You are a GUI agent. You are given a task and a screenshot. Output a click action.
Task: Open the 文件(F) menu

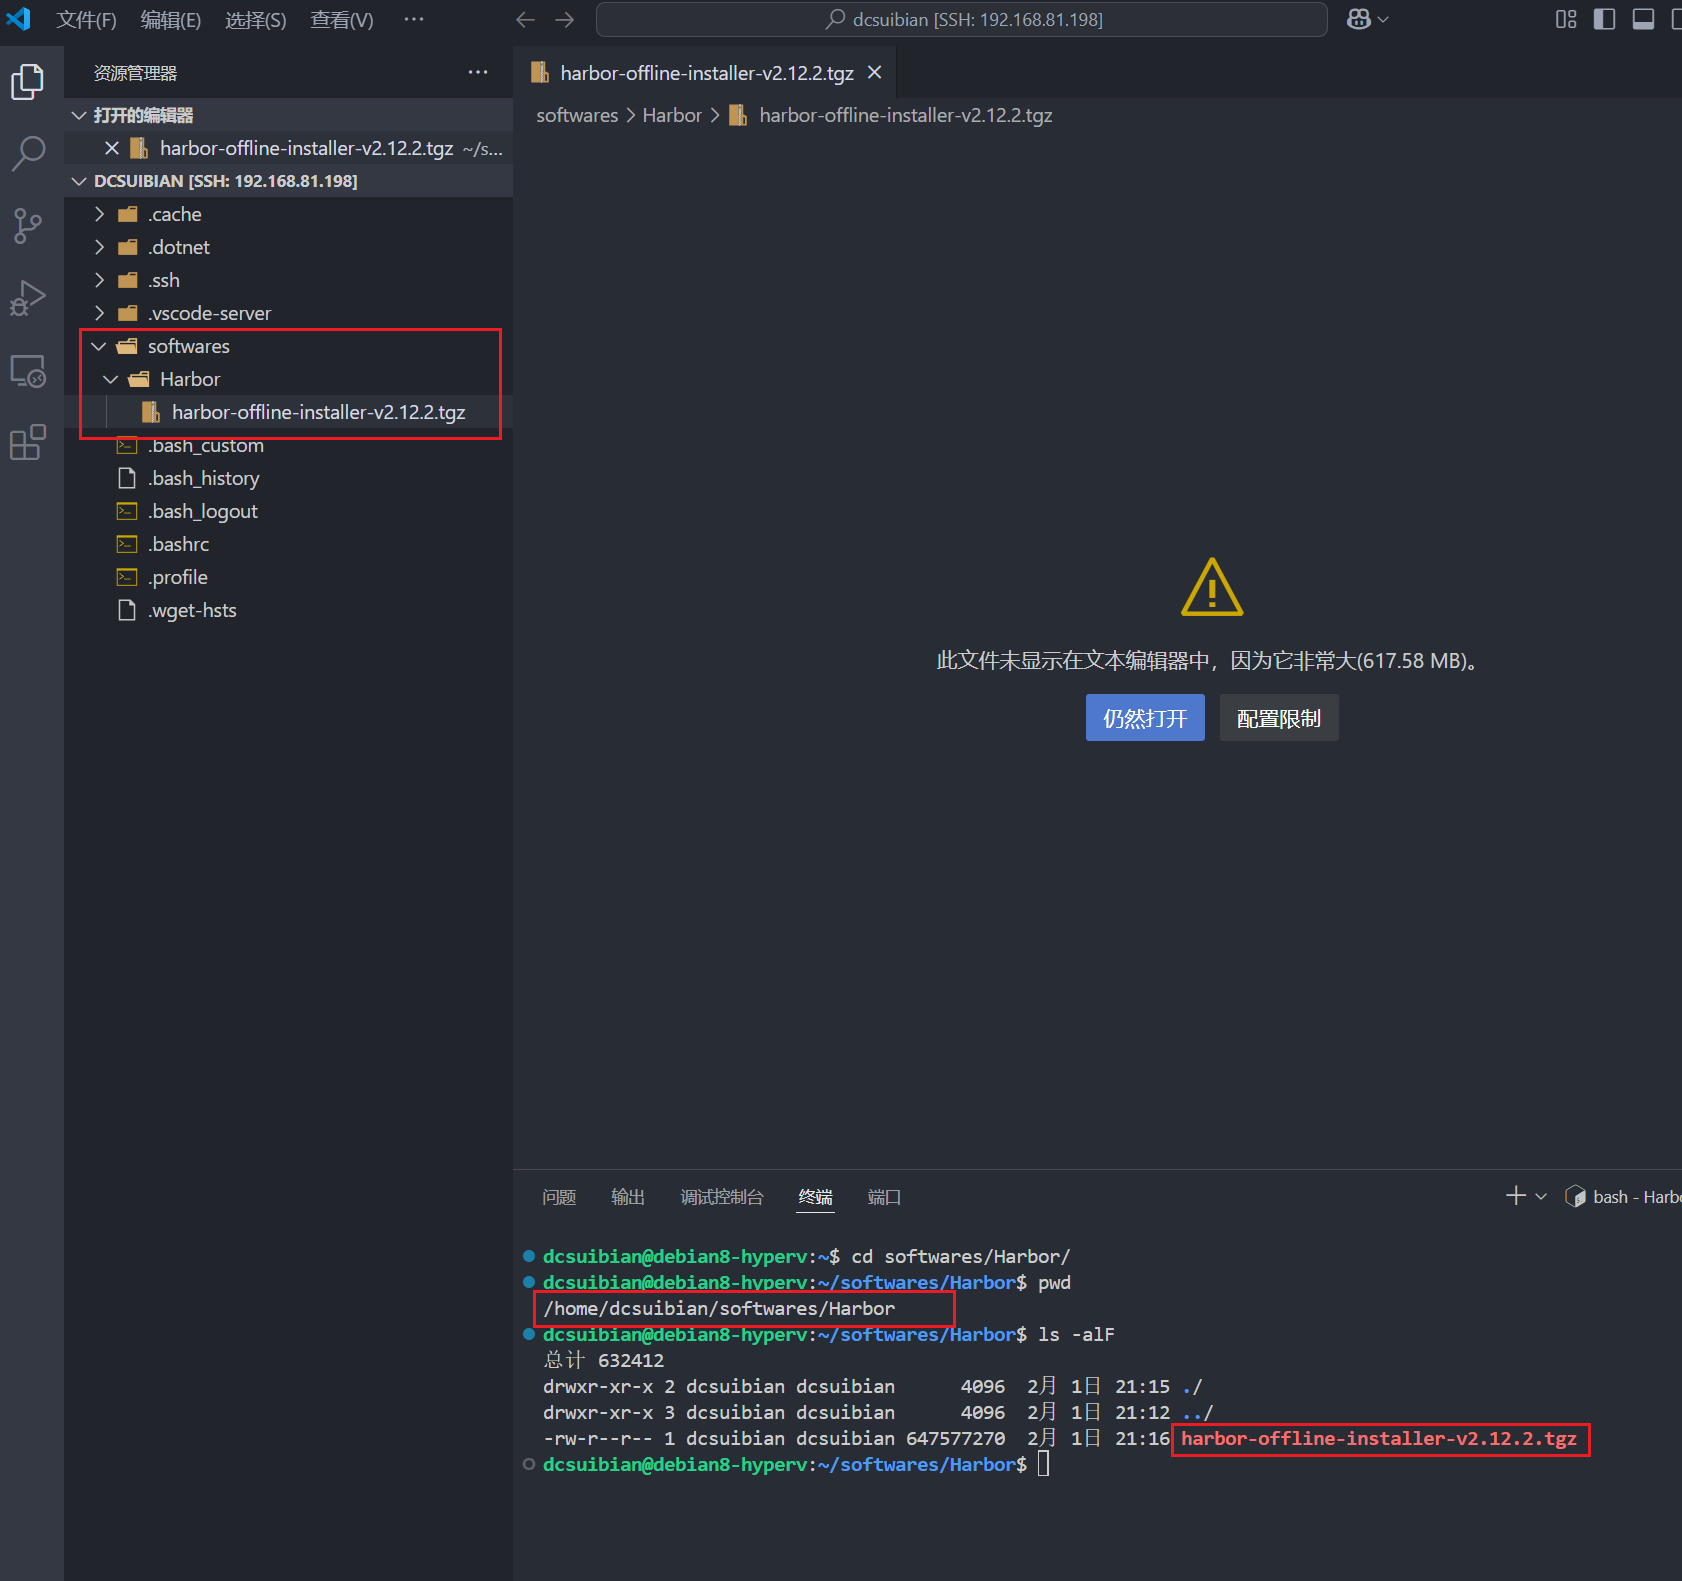pyautogui.click(x=87, y=20)
